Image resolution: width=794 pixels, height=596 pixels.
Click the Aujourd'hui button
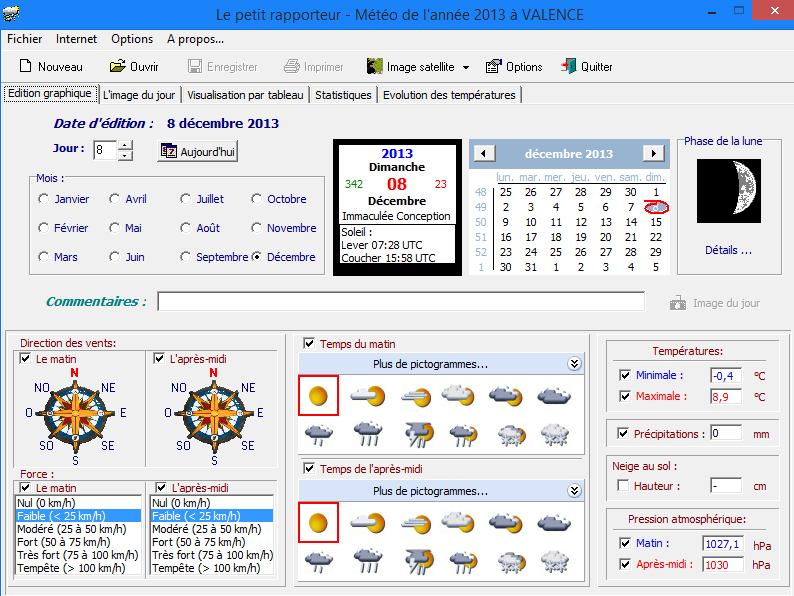(197, 151)
